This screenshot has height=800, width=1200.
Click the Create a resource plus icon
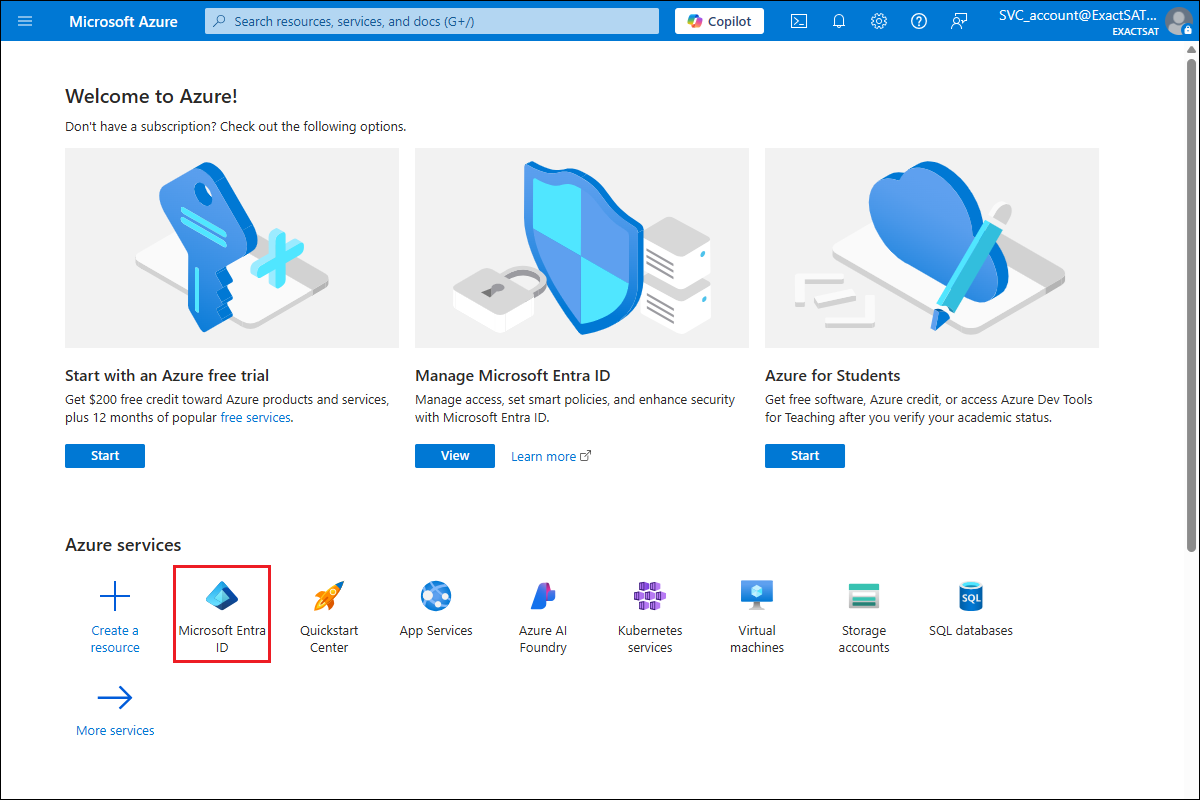(x=115, y=597)
